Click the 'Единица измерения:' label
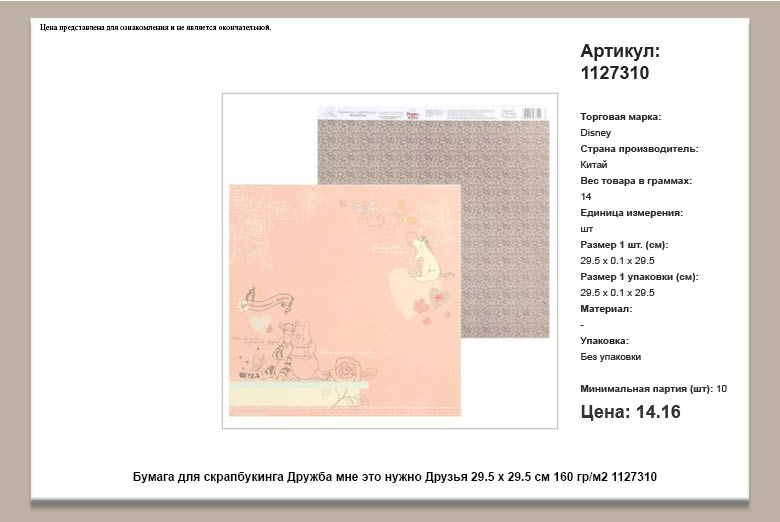780x522 pixels. [631, 213]
